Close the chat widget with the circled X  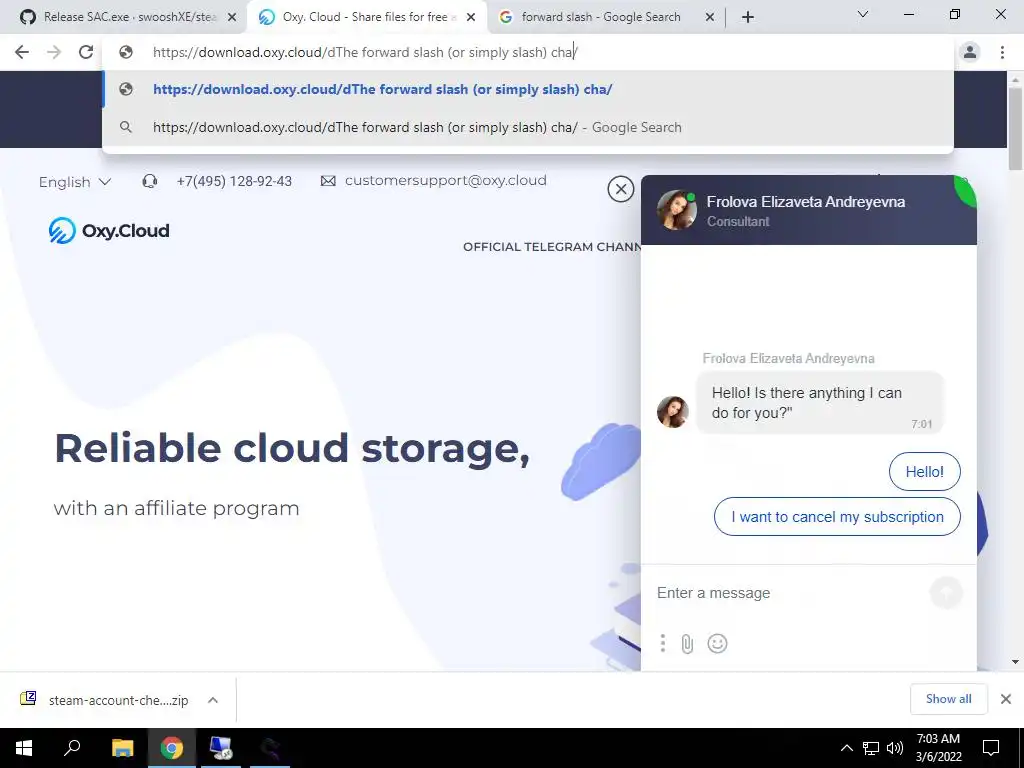point(620,189)
